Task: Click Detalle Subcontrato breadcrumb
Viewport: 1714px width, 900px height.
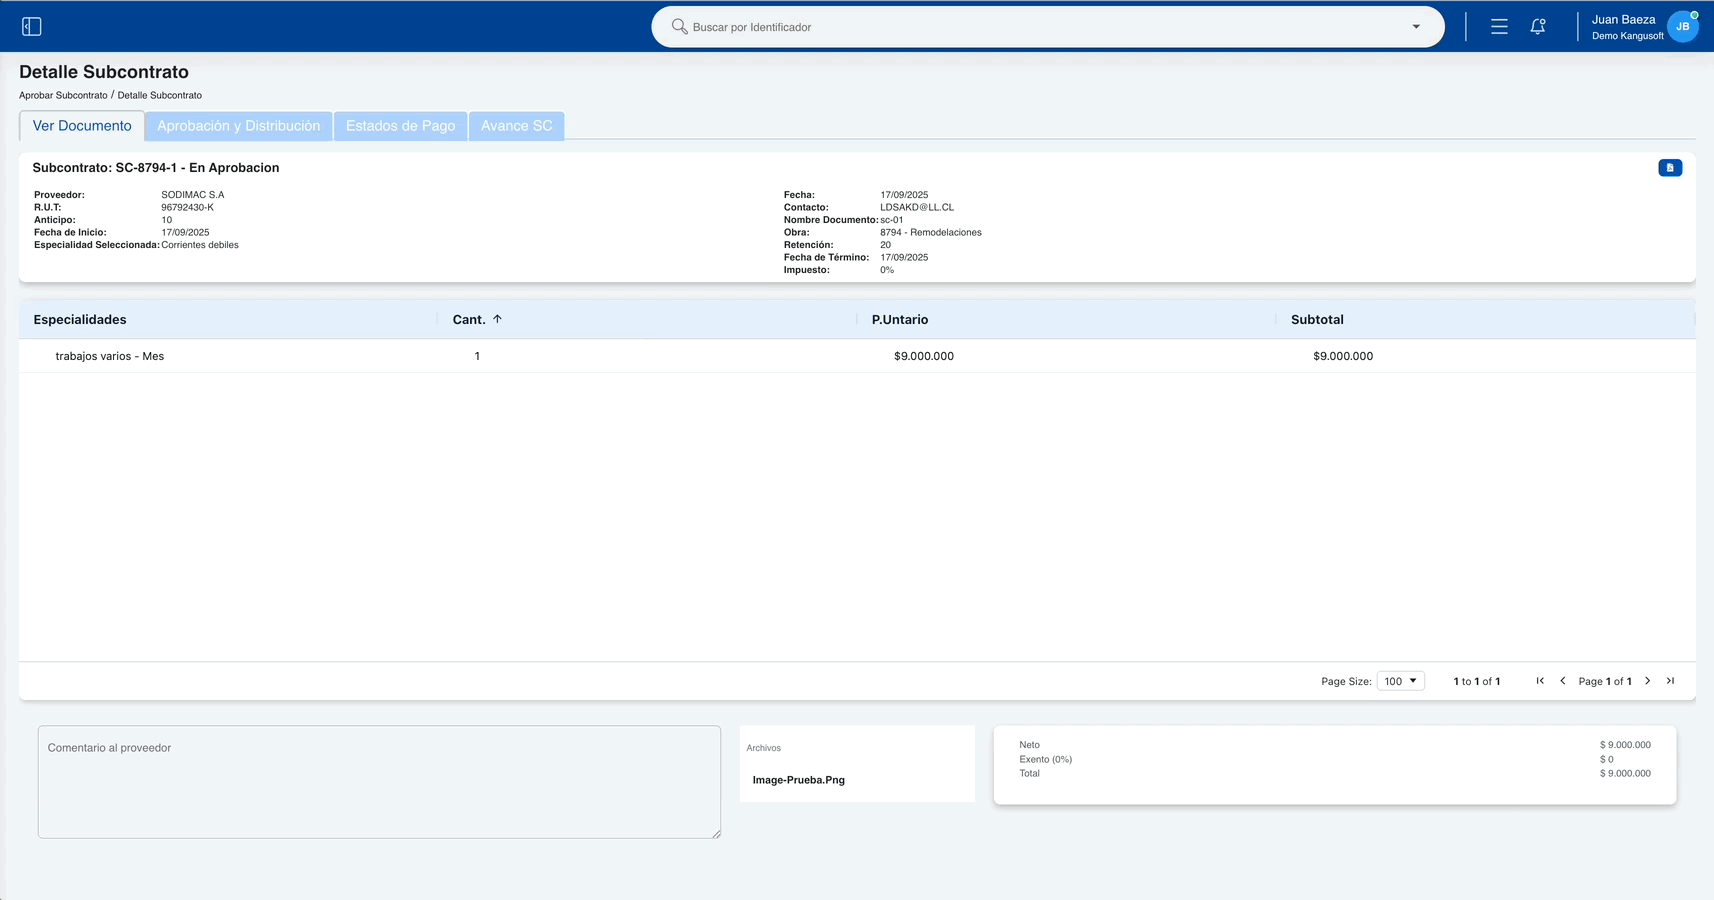Action: point(160,95)
